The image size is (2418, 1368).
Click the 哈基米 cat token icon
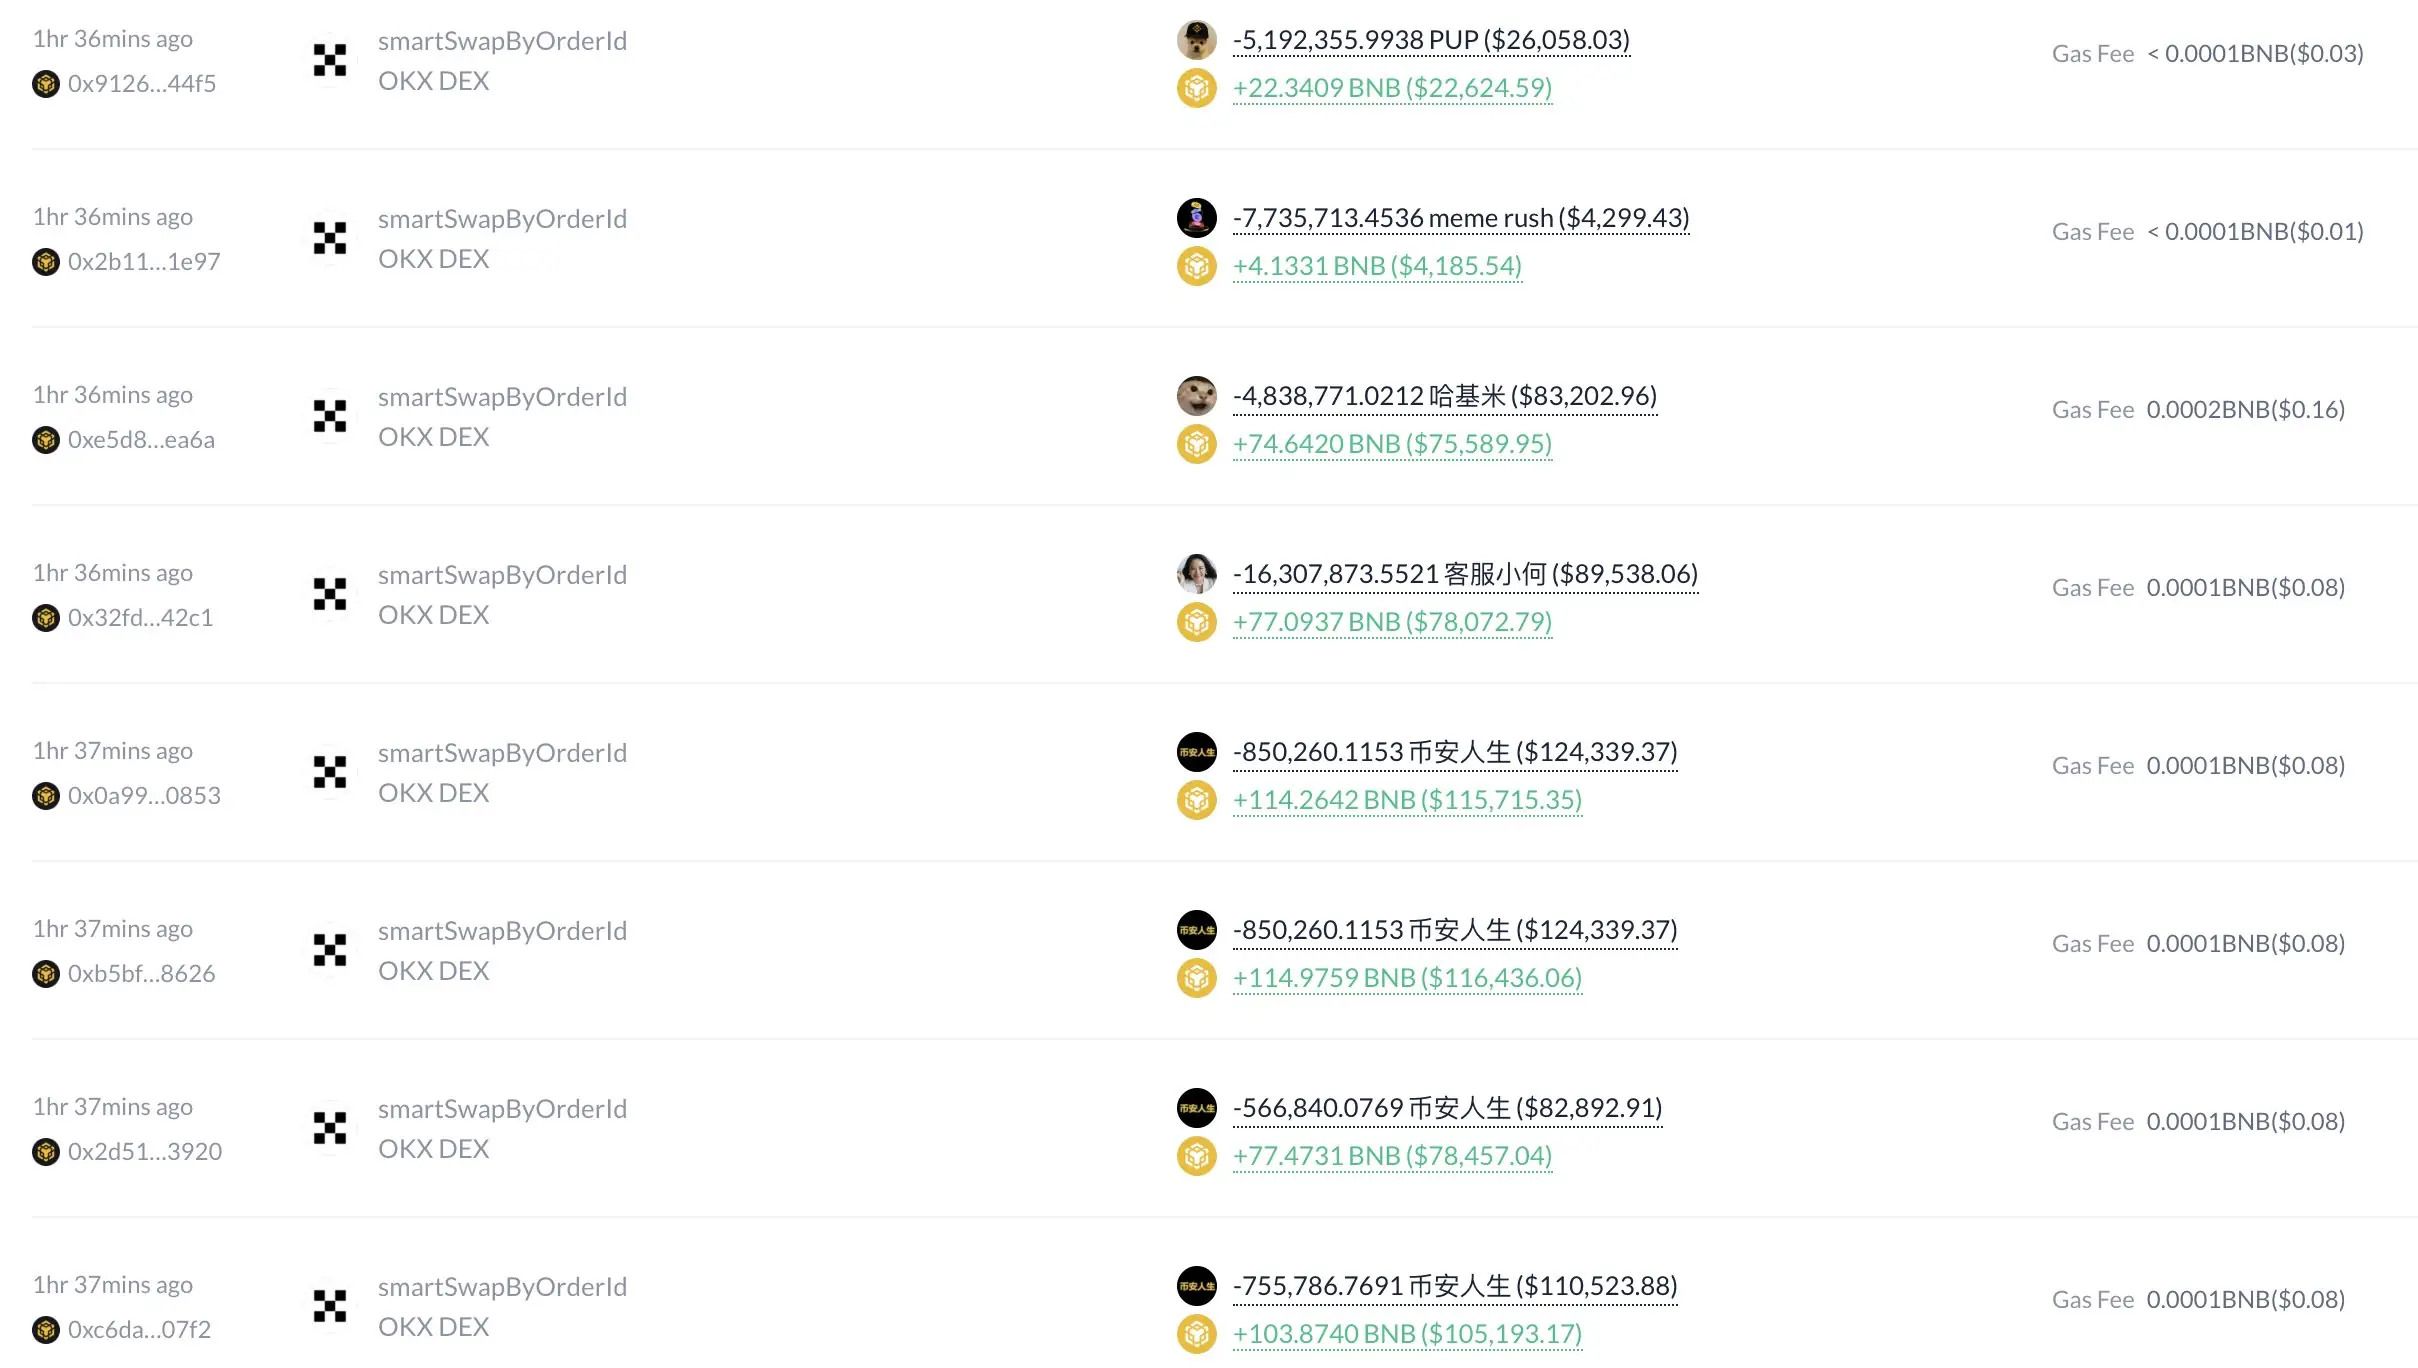coord(1196,396)
